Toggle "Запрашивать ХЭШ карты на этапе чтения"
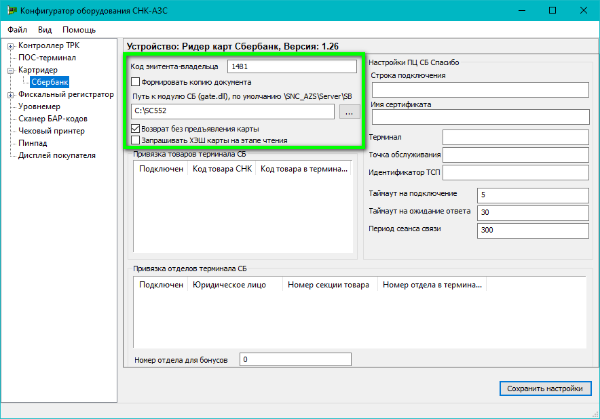600x419 pixels. pos(135,141)
